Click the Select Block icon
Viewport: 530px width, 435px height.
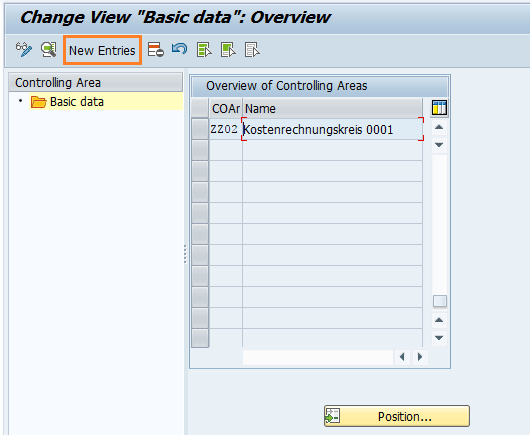(x=228, y=50)
